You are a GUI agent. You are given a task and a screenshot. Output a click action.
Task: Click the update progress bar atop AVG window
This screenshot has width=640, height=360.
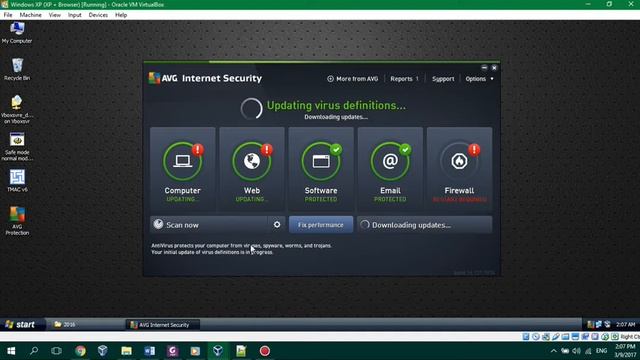click(322, 62)
